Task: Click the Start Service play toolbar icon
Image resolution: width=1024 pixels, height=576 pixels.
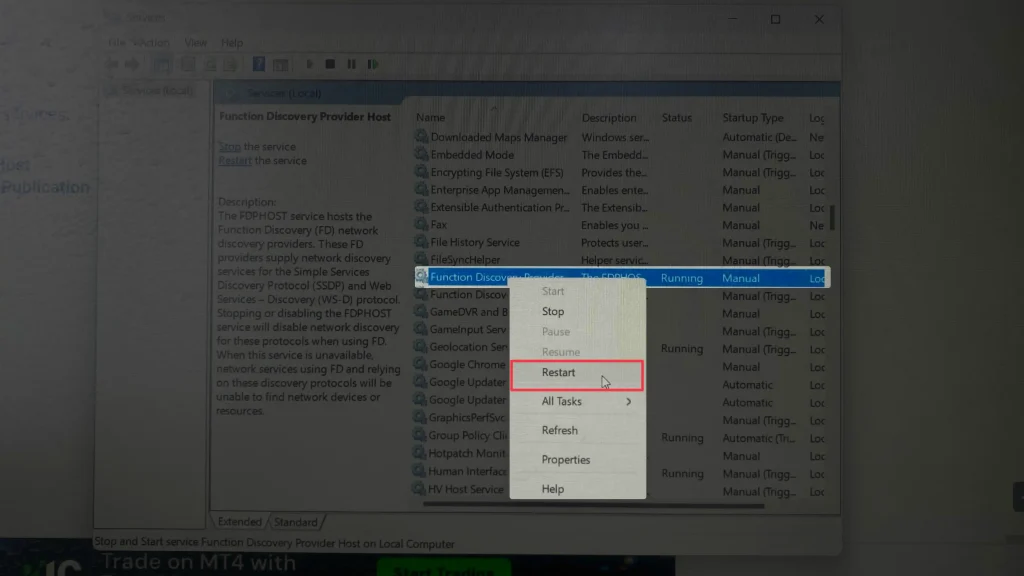Action: [310, 64]
